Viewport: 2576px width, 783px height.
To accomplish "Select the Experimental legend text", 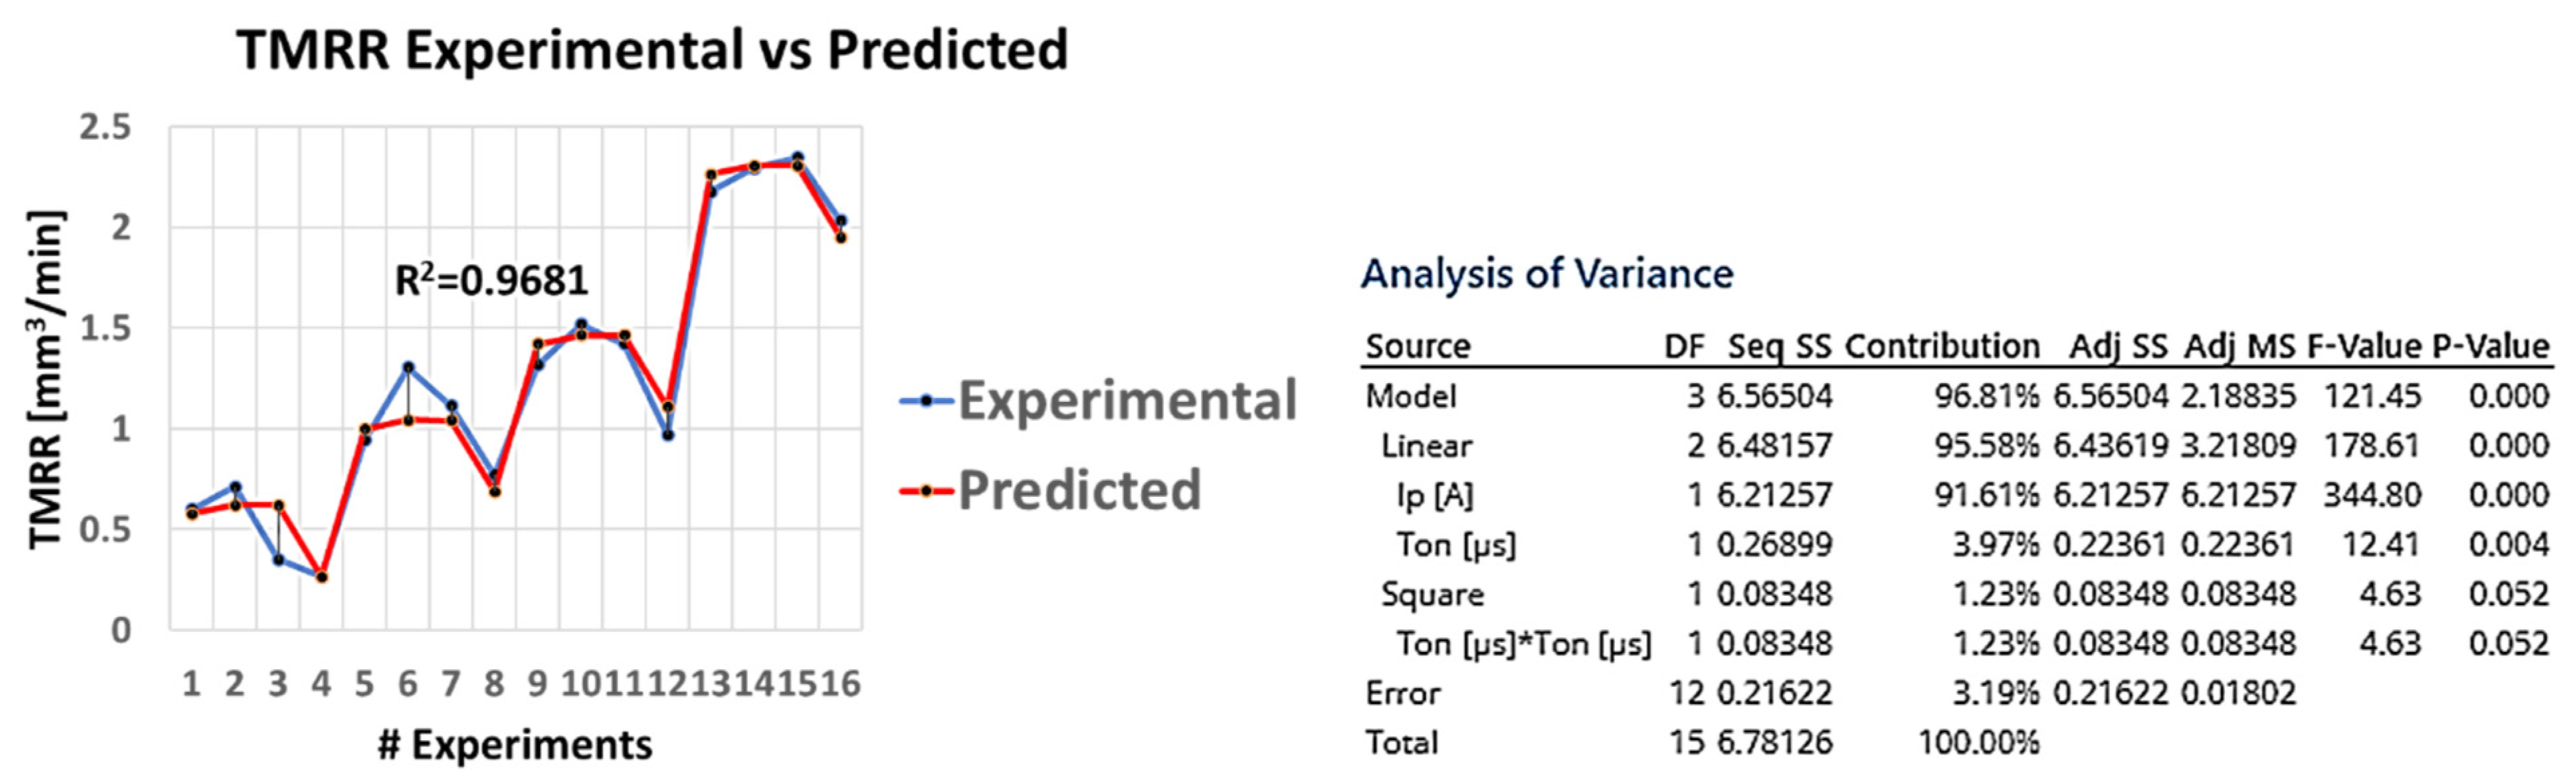I will [1127, 401].
